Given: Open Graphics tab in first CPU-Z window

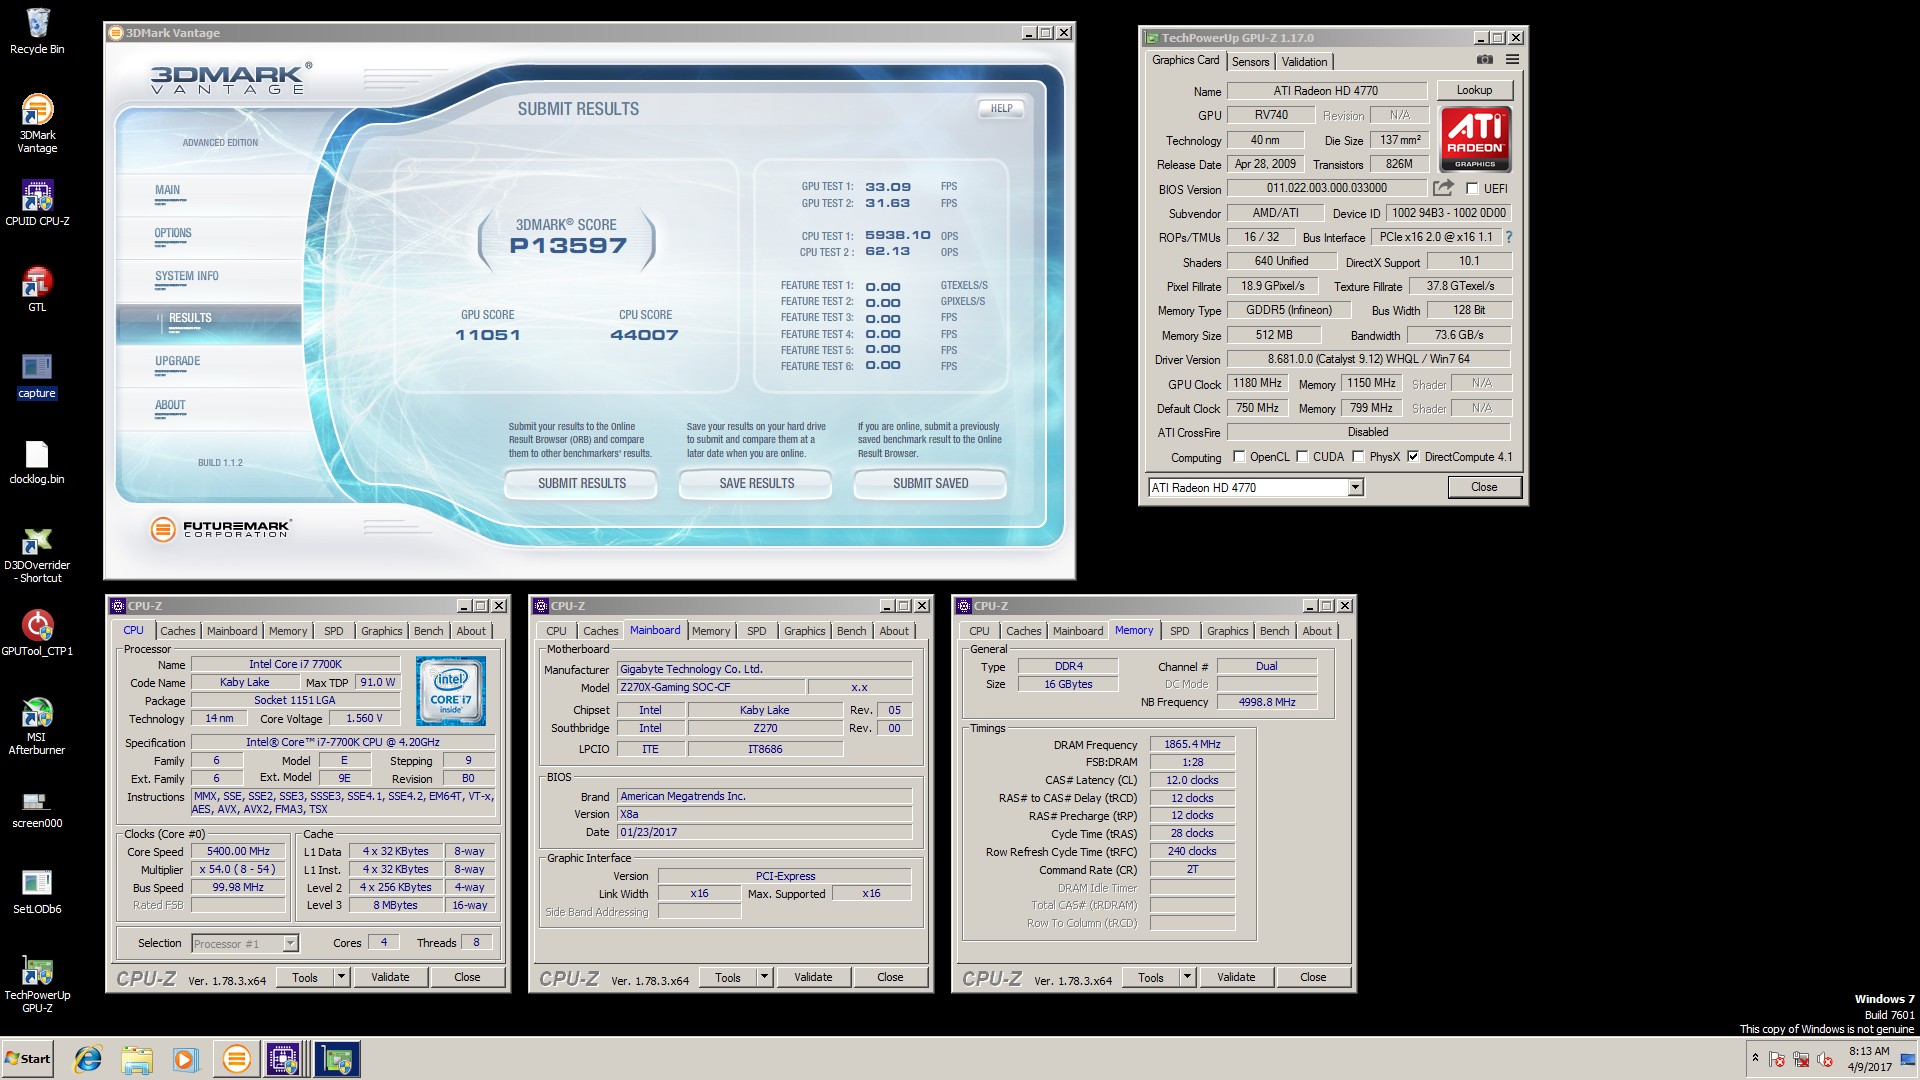Looking at the screenshot, I should pos(381,631).
